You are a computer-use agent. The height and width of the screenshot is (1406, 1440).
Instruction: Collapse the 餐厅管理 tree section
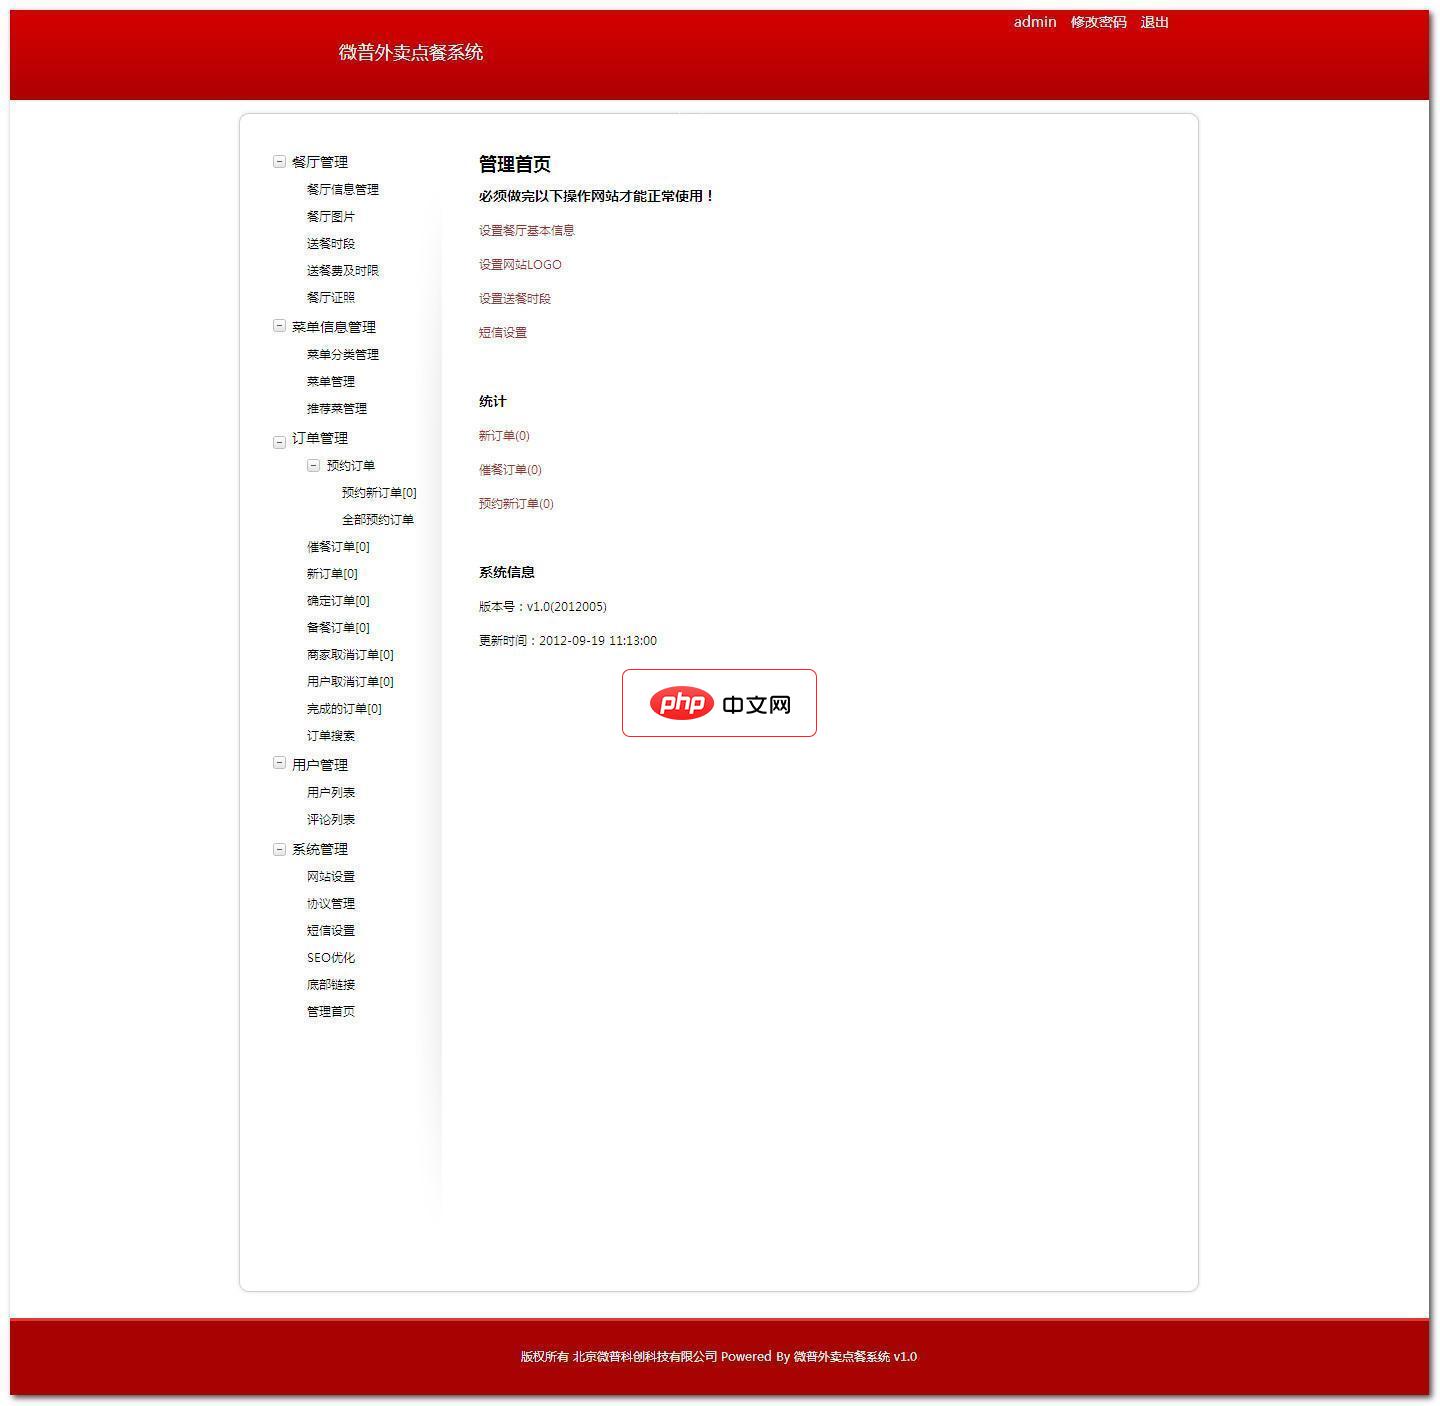click(x=280, y=161)
